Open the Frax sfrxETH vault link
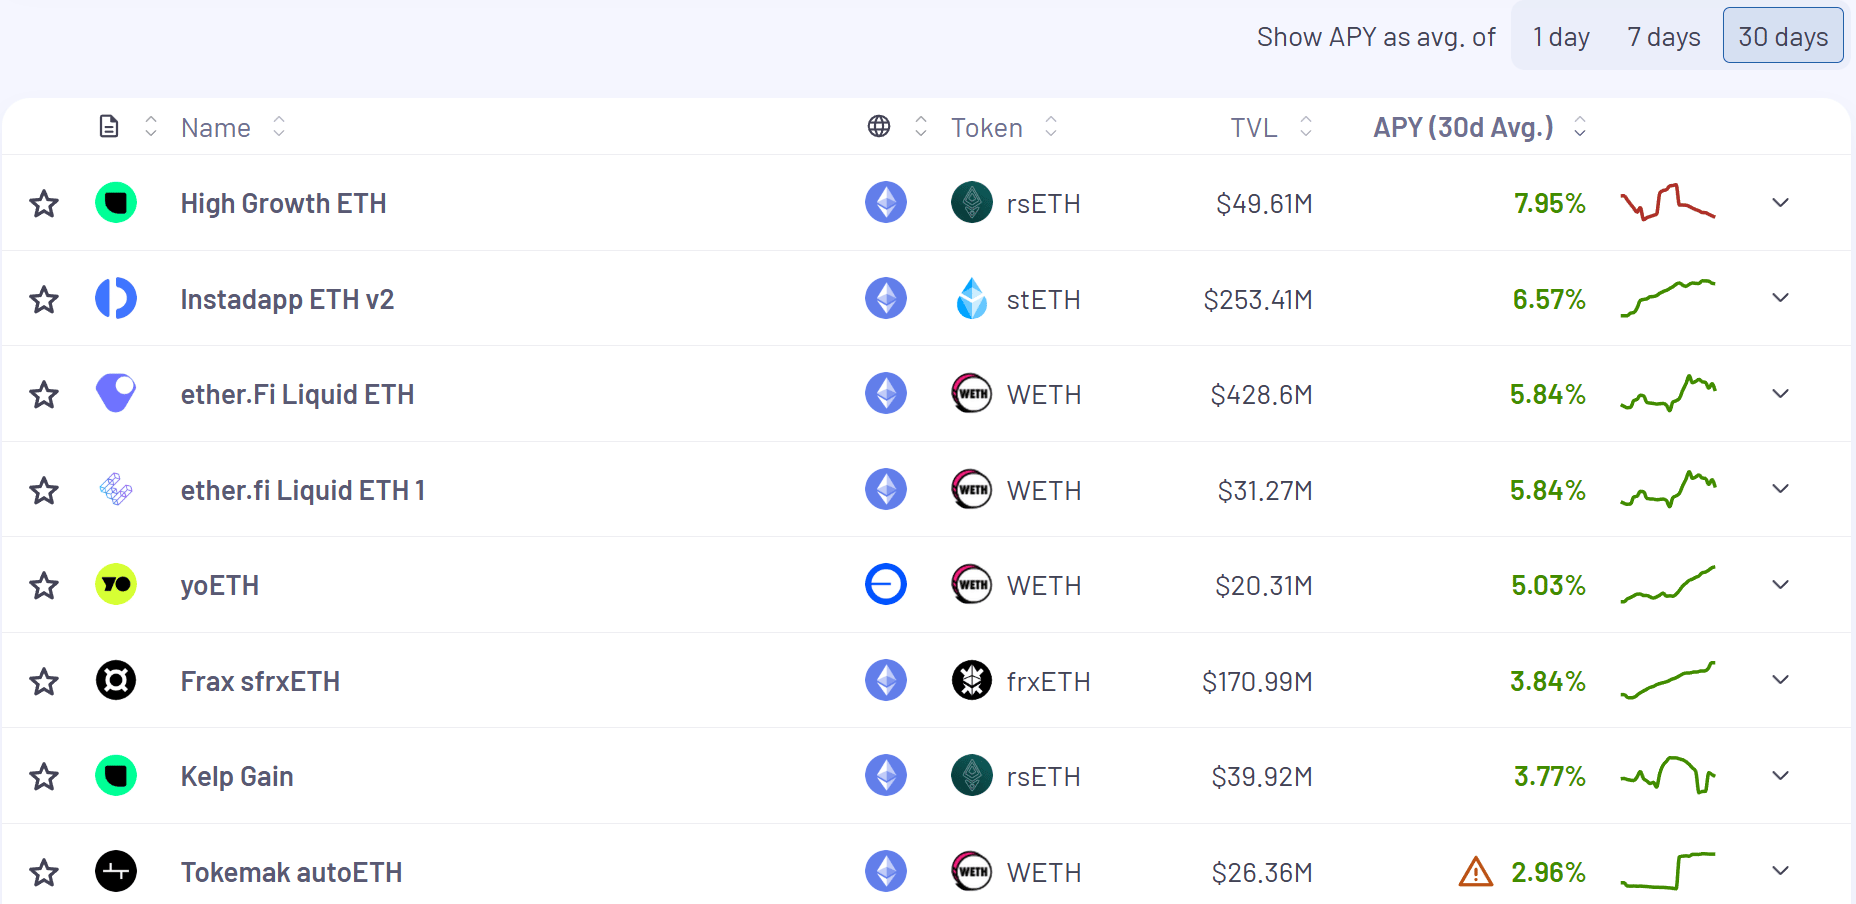 pyautogui.click(x=260, y=682)
